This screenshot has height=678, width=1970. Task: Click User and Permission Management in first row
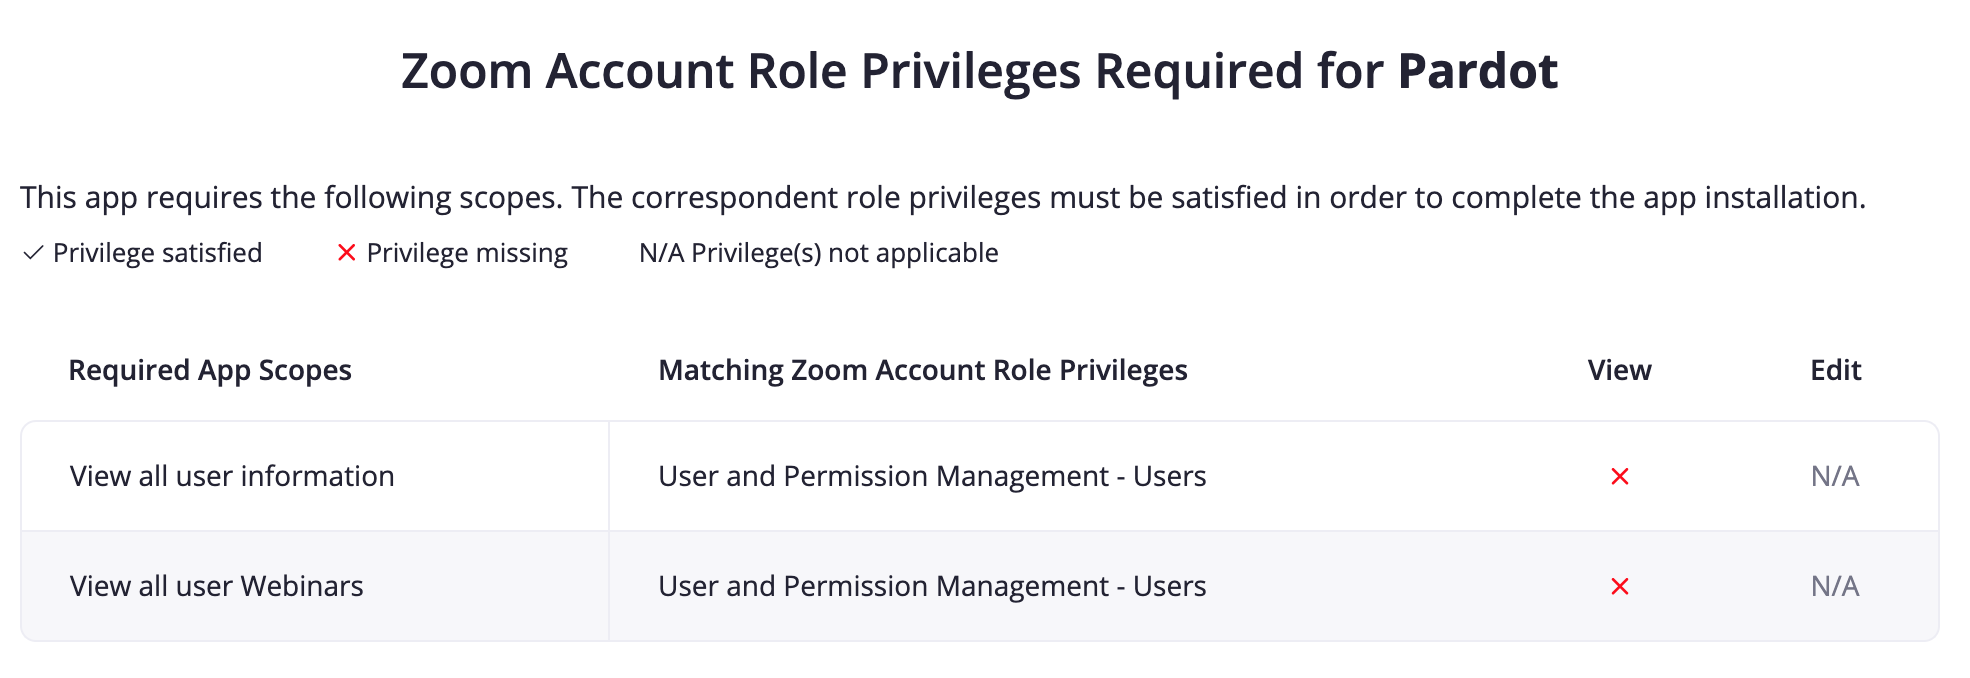click(x=931, y=476)
